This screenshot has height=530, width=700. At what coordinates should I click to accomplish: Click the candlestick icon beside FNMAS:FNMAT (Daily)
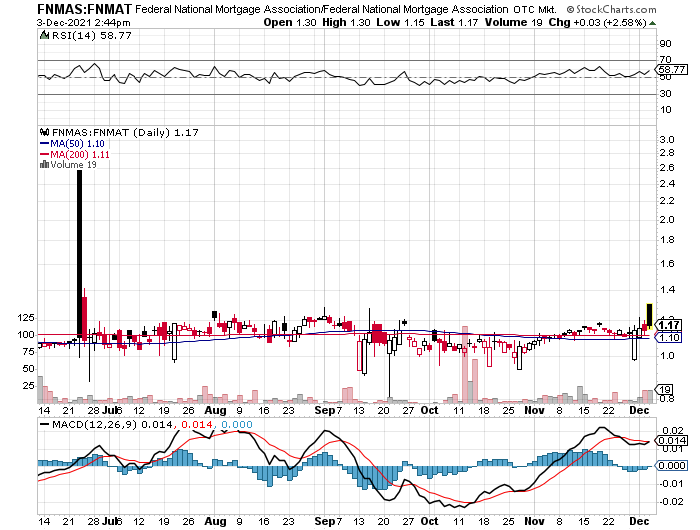[44, 132]
